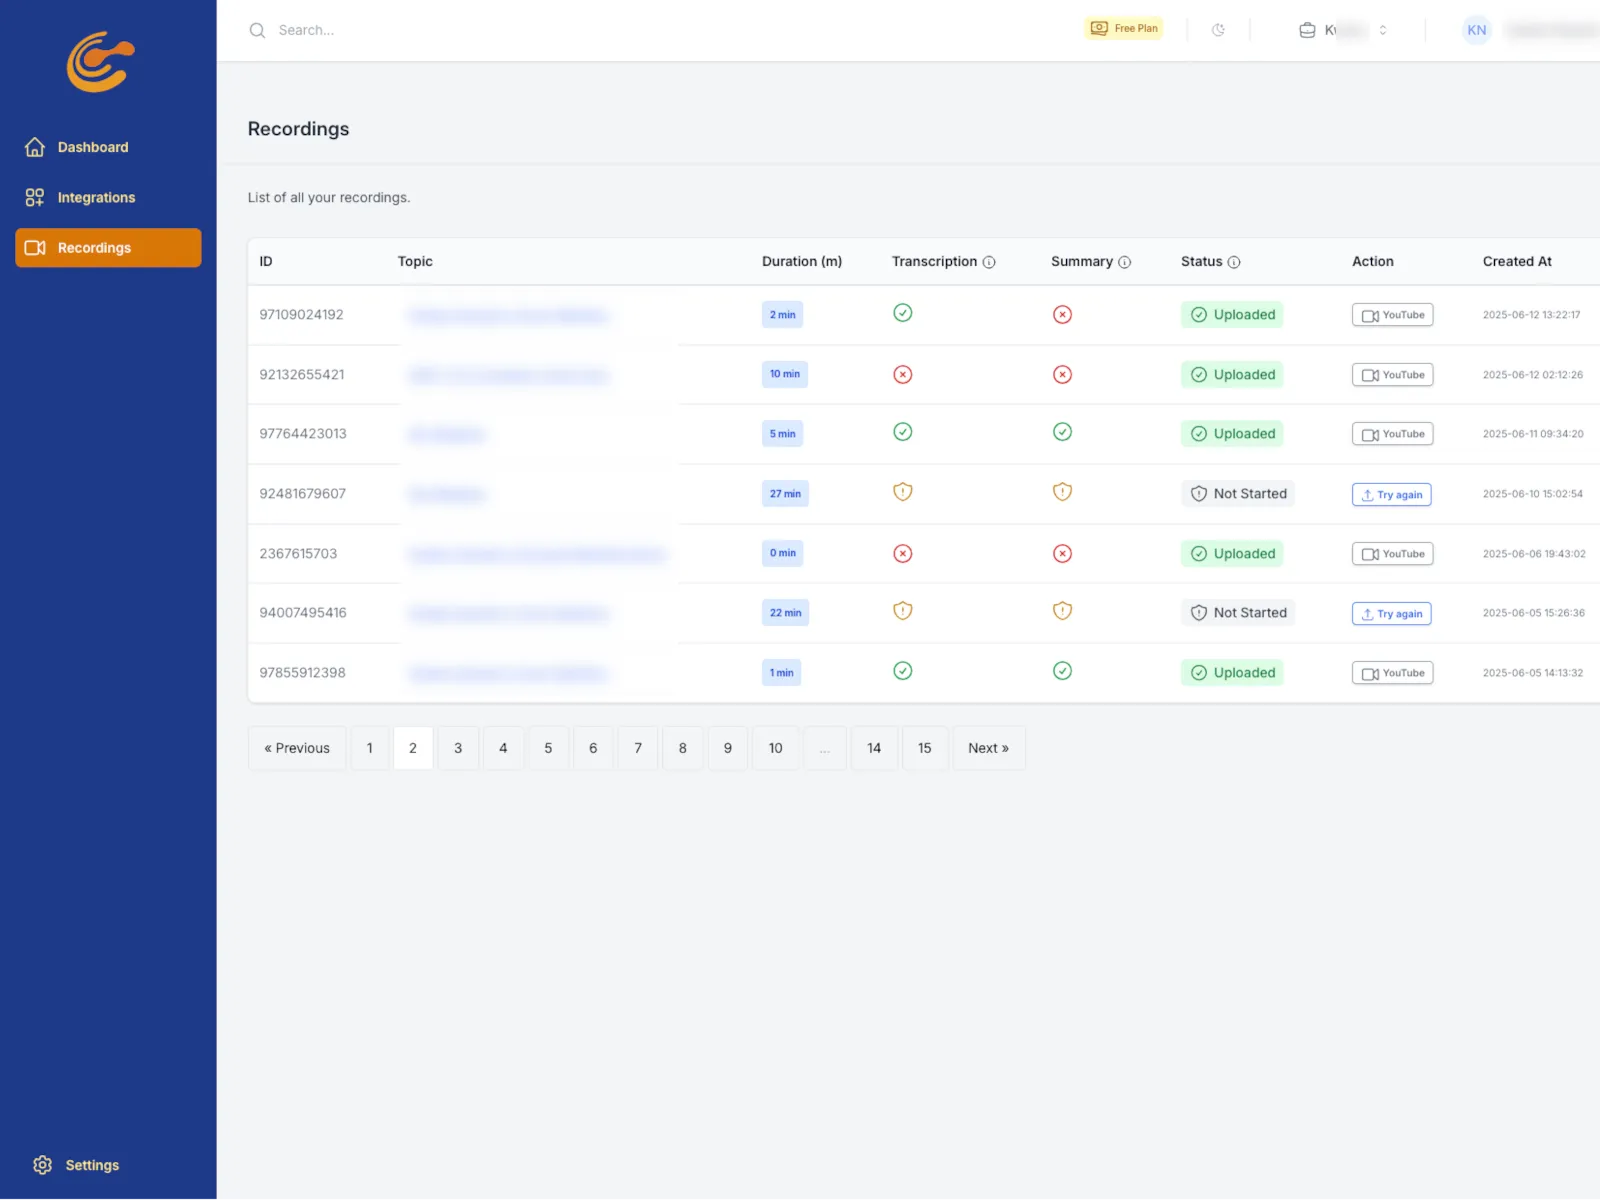Click transcription check icon for 97764423013

pos(903,432)
